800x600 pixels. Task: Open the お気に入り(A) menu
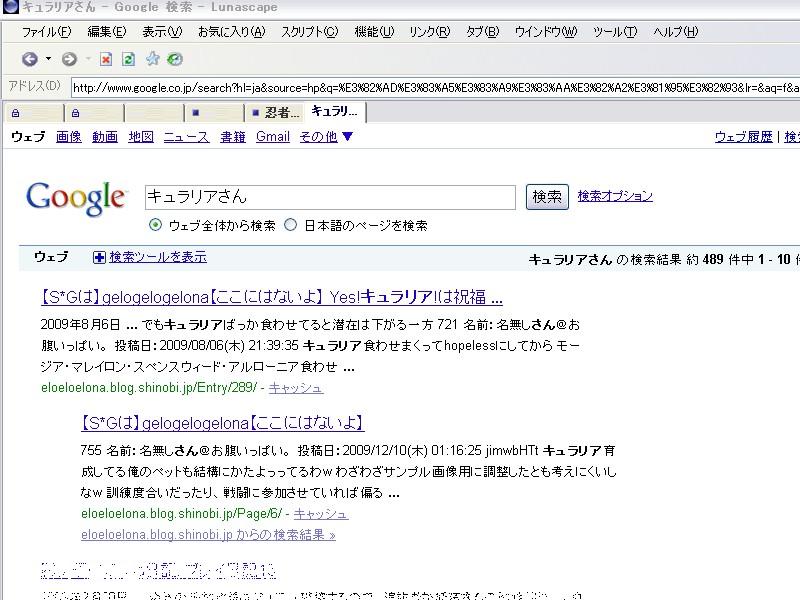[232, 32]
